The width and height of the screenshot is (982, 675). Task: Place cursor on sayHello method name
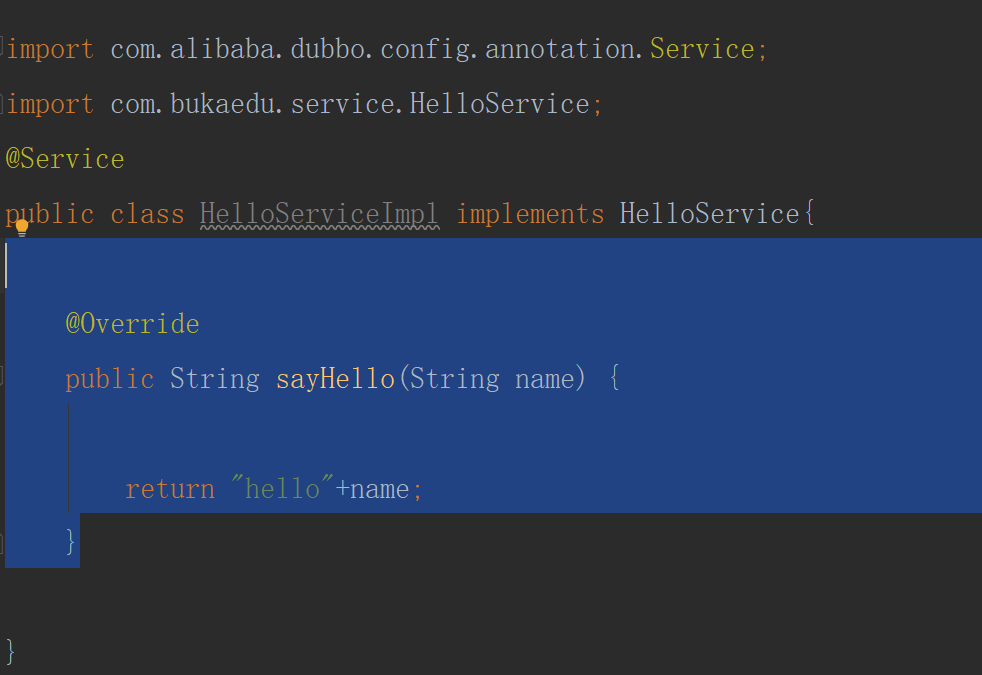tap(335, 379)
